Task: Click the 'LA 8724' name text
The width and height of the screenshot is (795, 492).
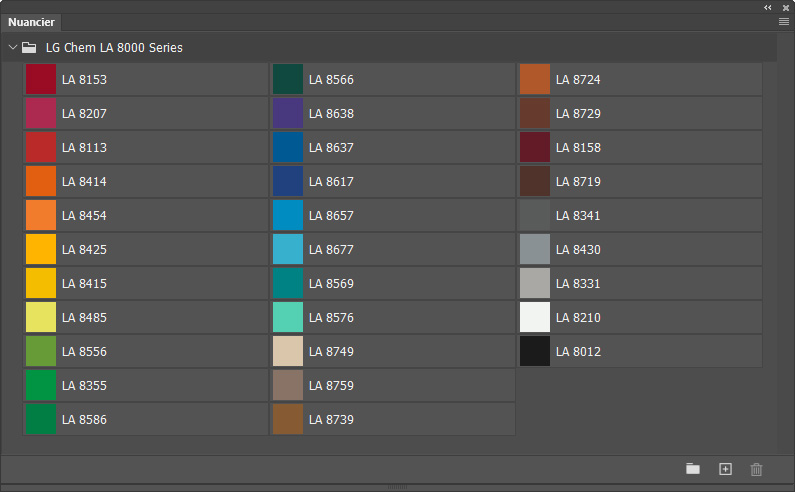Action: pyautogui.click(x=578, y=80)
